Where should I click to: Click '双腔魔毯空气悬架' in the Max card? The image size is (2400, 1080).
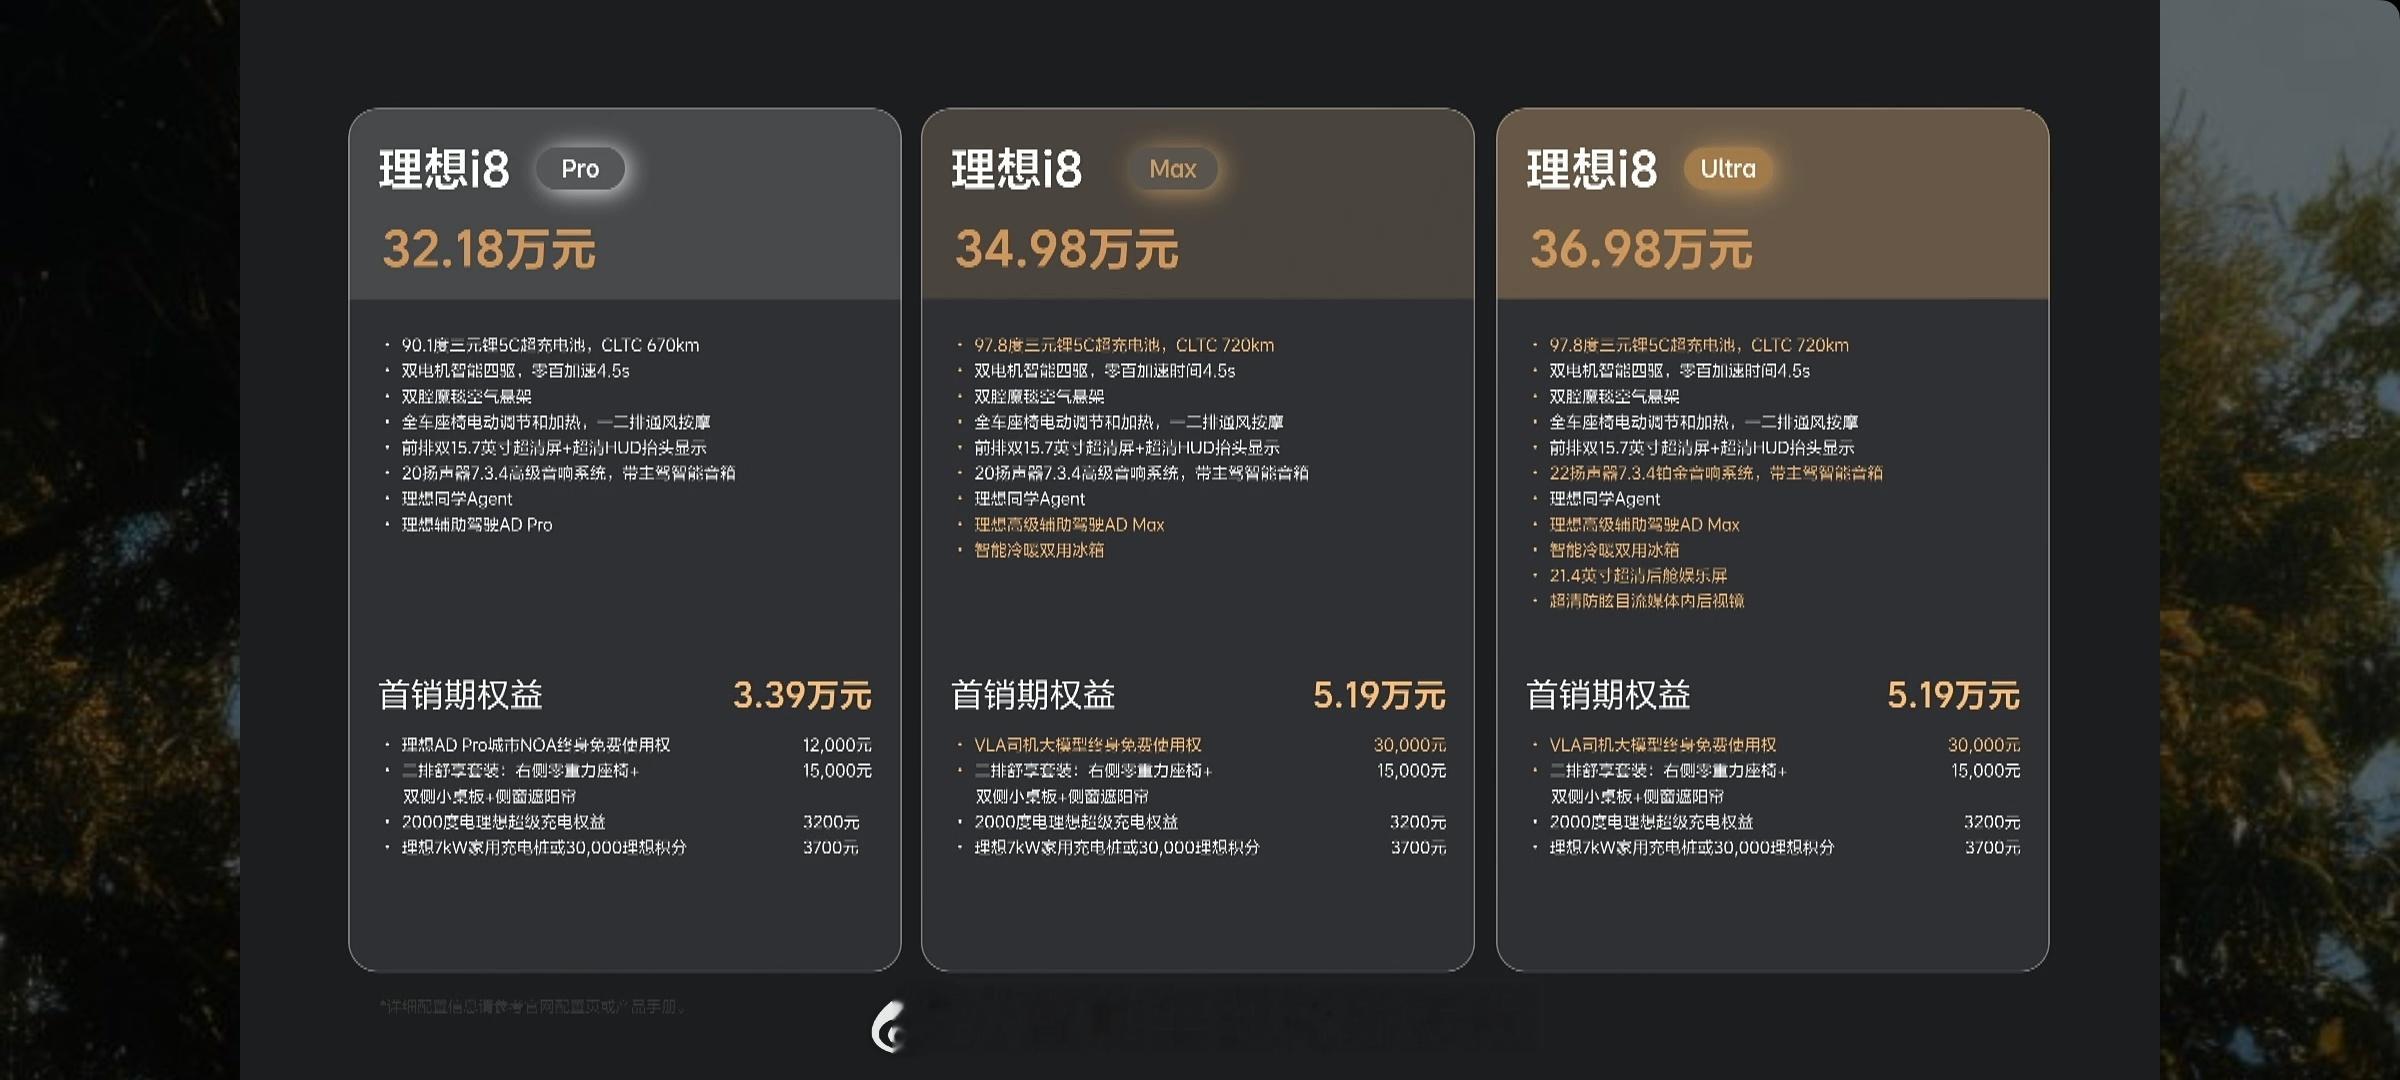(x=1039, y=397)
